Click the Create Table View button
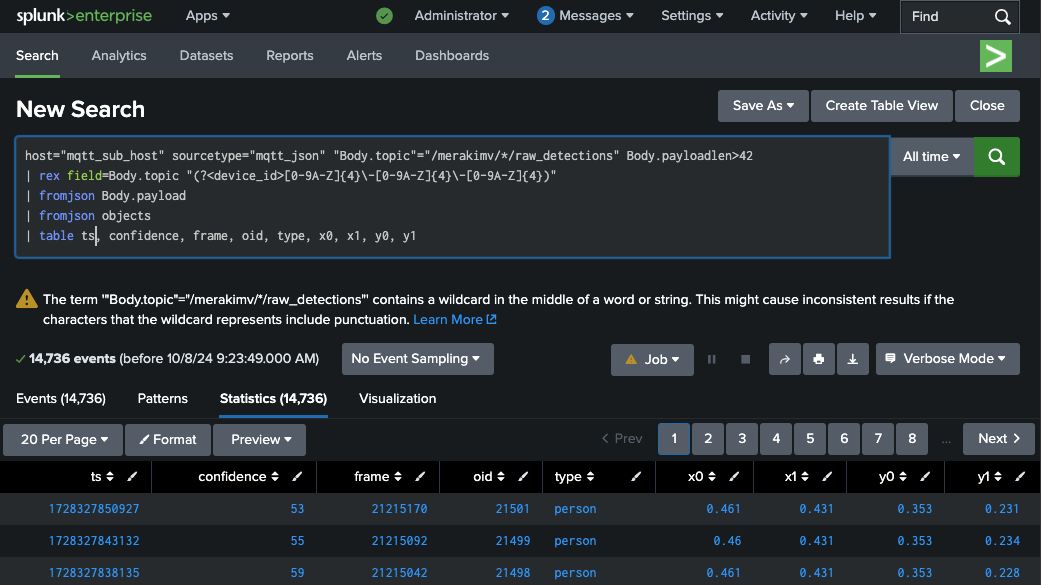Screen dimensions: 1041x585 tap(882, 106)
